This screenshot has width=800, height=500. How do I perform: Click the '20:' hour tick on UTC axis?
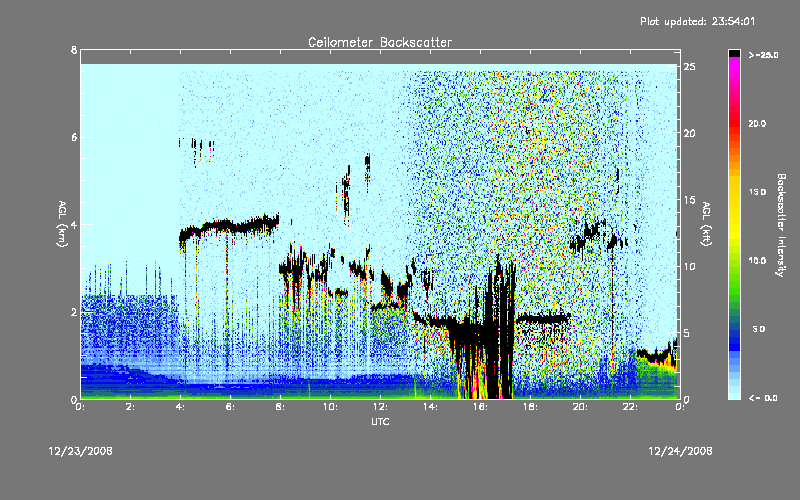pyautogui.click(x=580, y=407)
